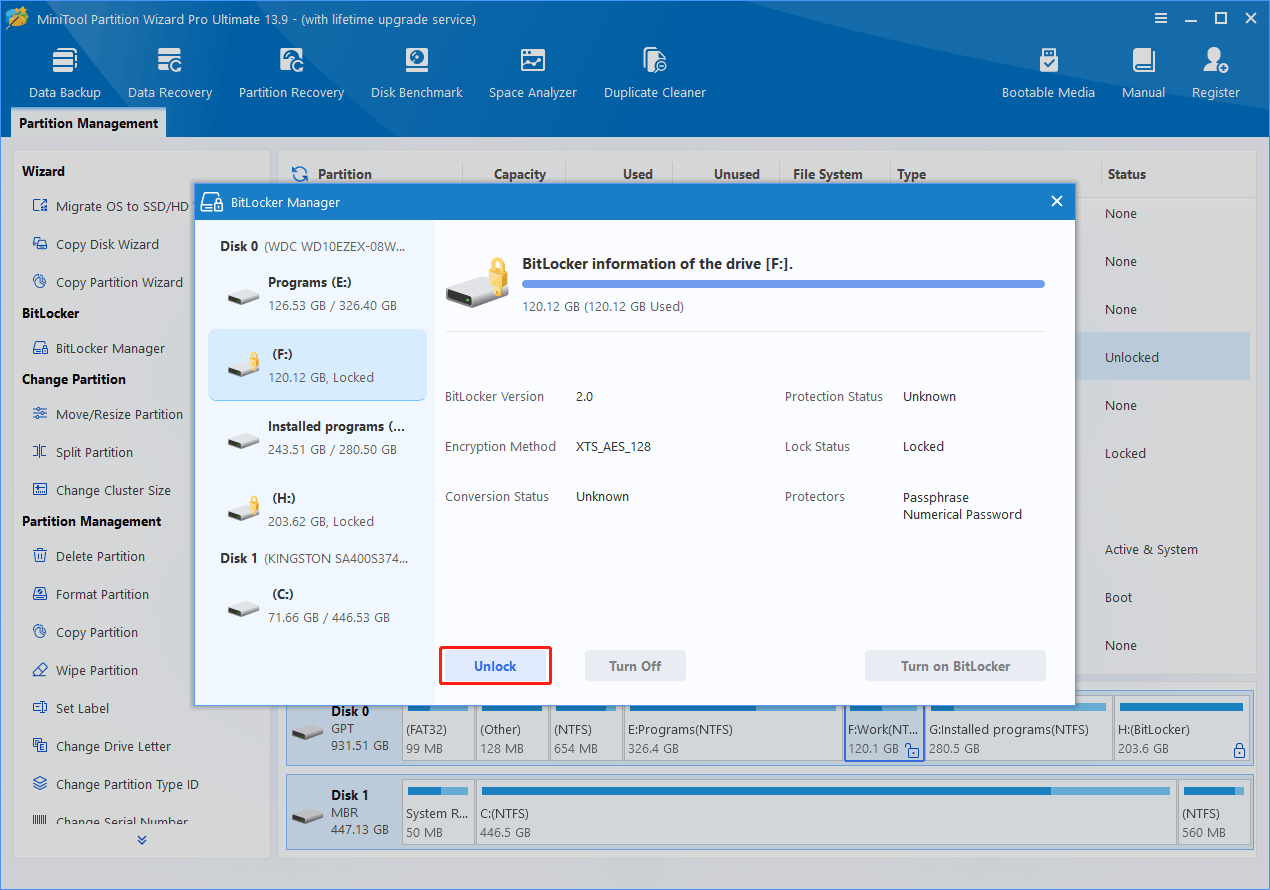Click the Unlock button
This screenshot has height=890, width=1270.
click(495, 666)
